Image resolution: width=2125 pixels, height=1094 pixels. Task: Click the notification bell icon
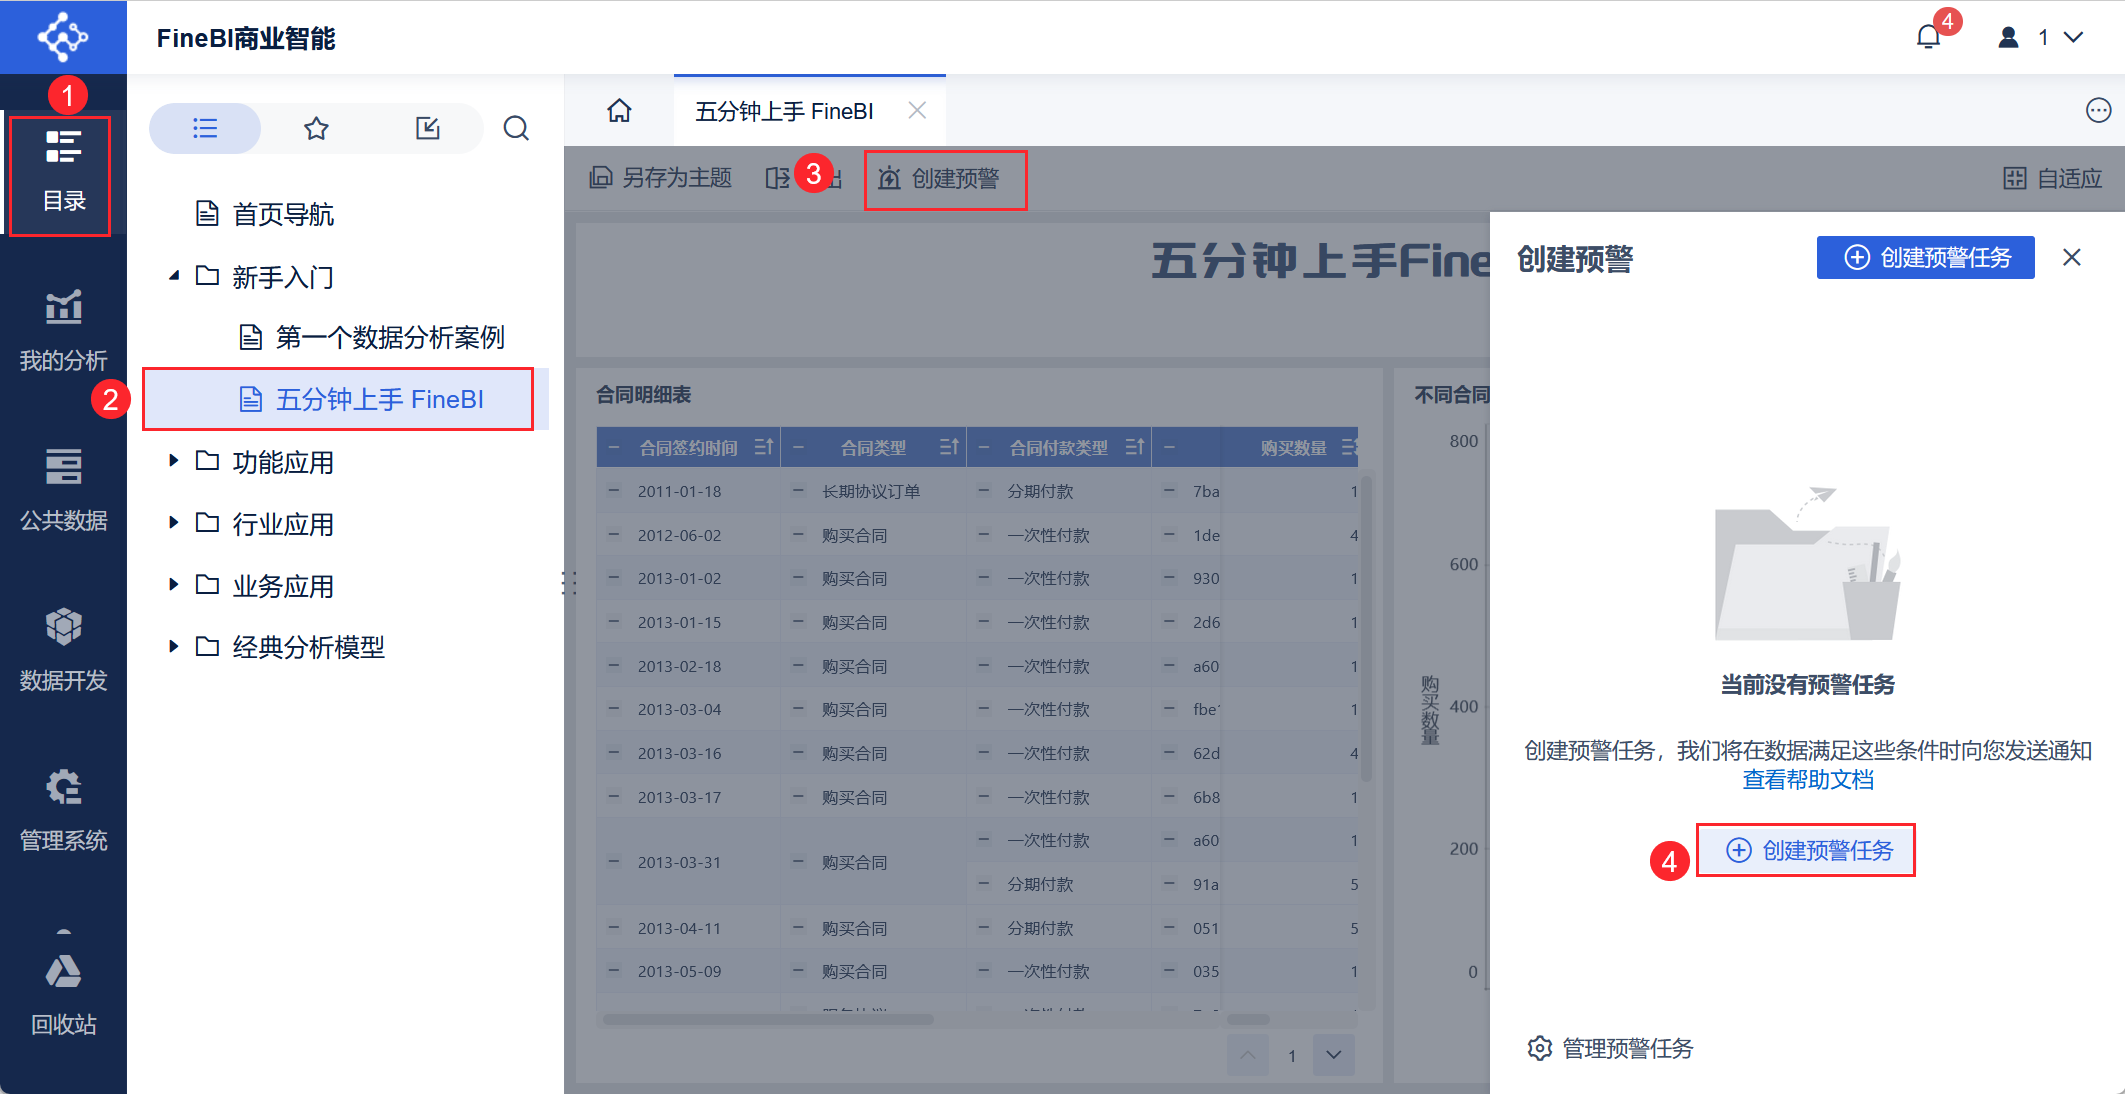click(x=1928, y=38)
